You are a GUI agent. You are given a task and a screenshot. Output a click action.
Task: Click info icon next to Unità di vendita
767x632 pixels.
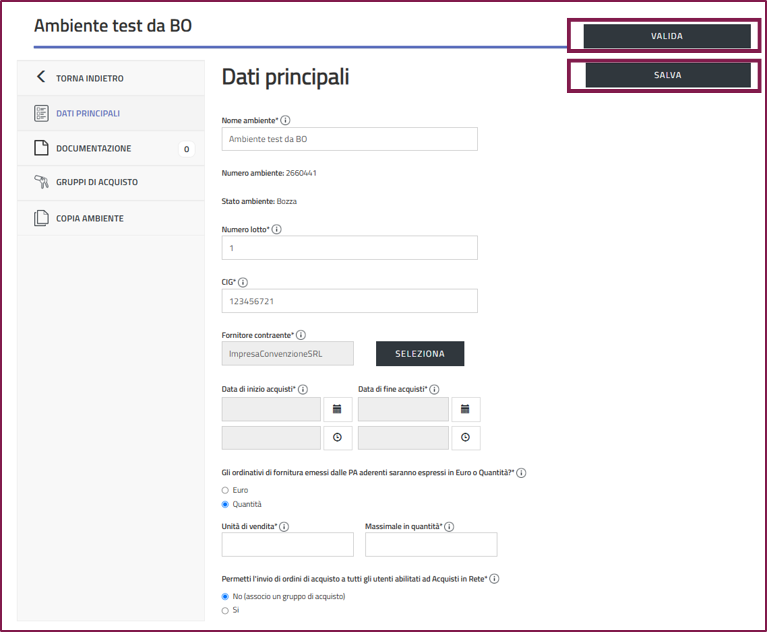tap(284, 526)
